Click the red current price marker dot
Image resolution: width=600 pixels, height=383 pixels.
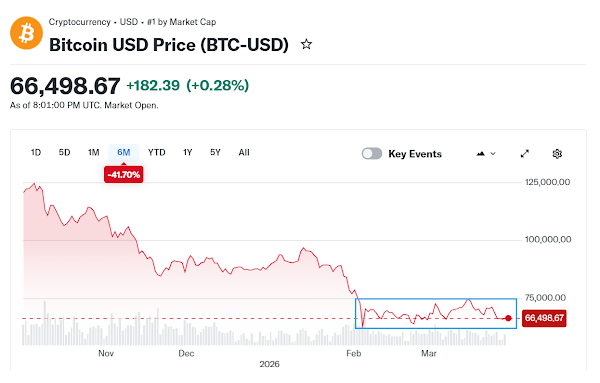coord(508,318)
